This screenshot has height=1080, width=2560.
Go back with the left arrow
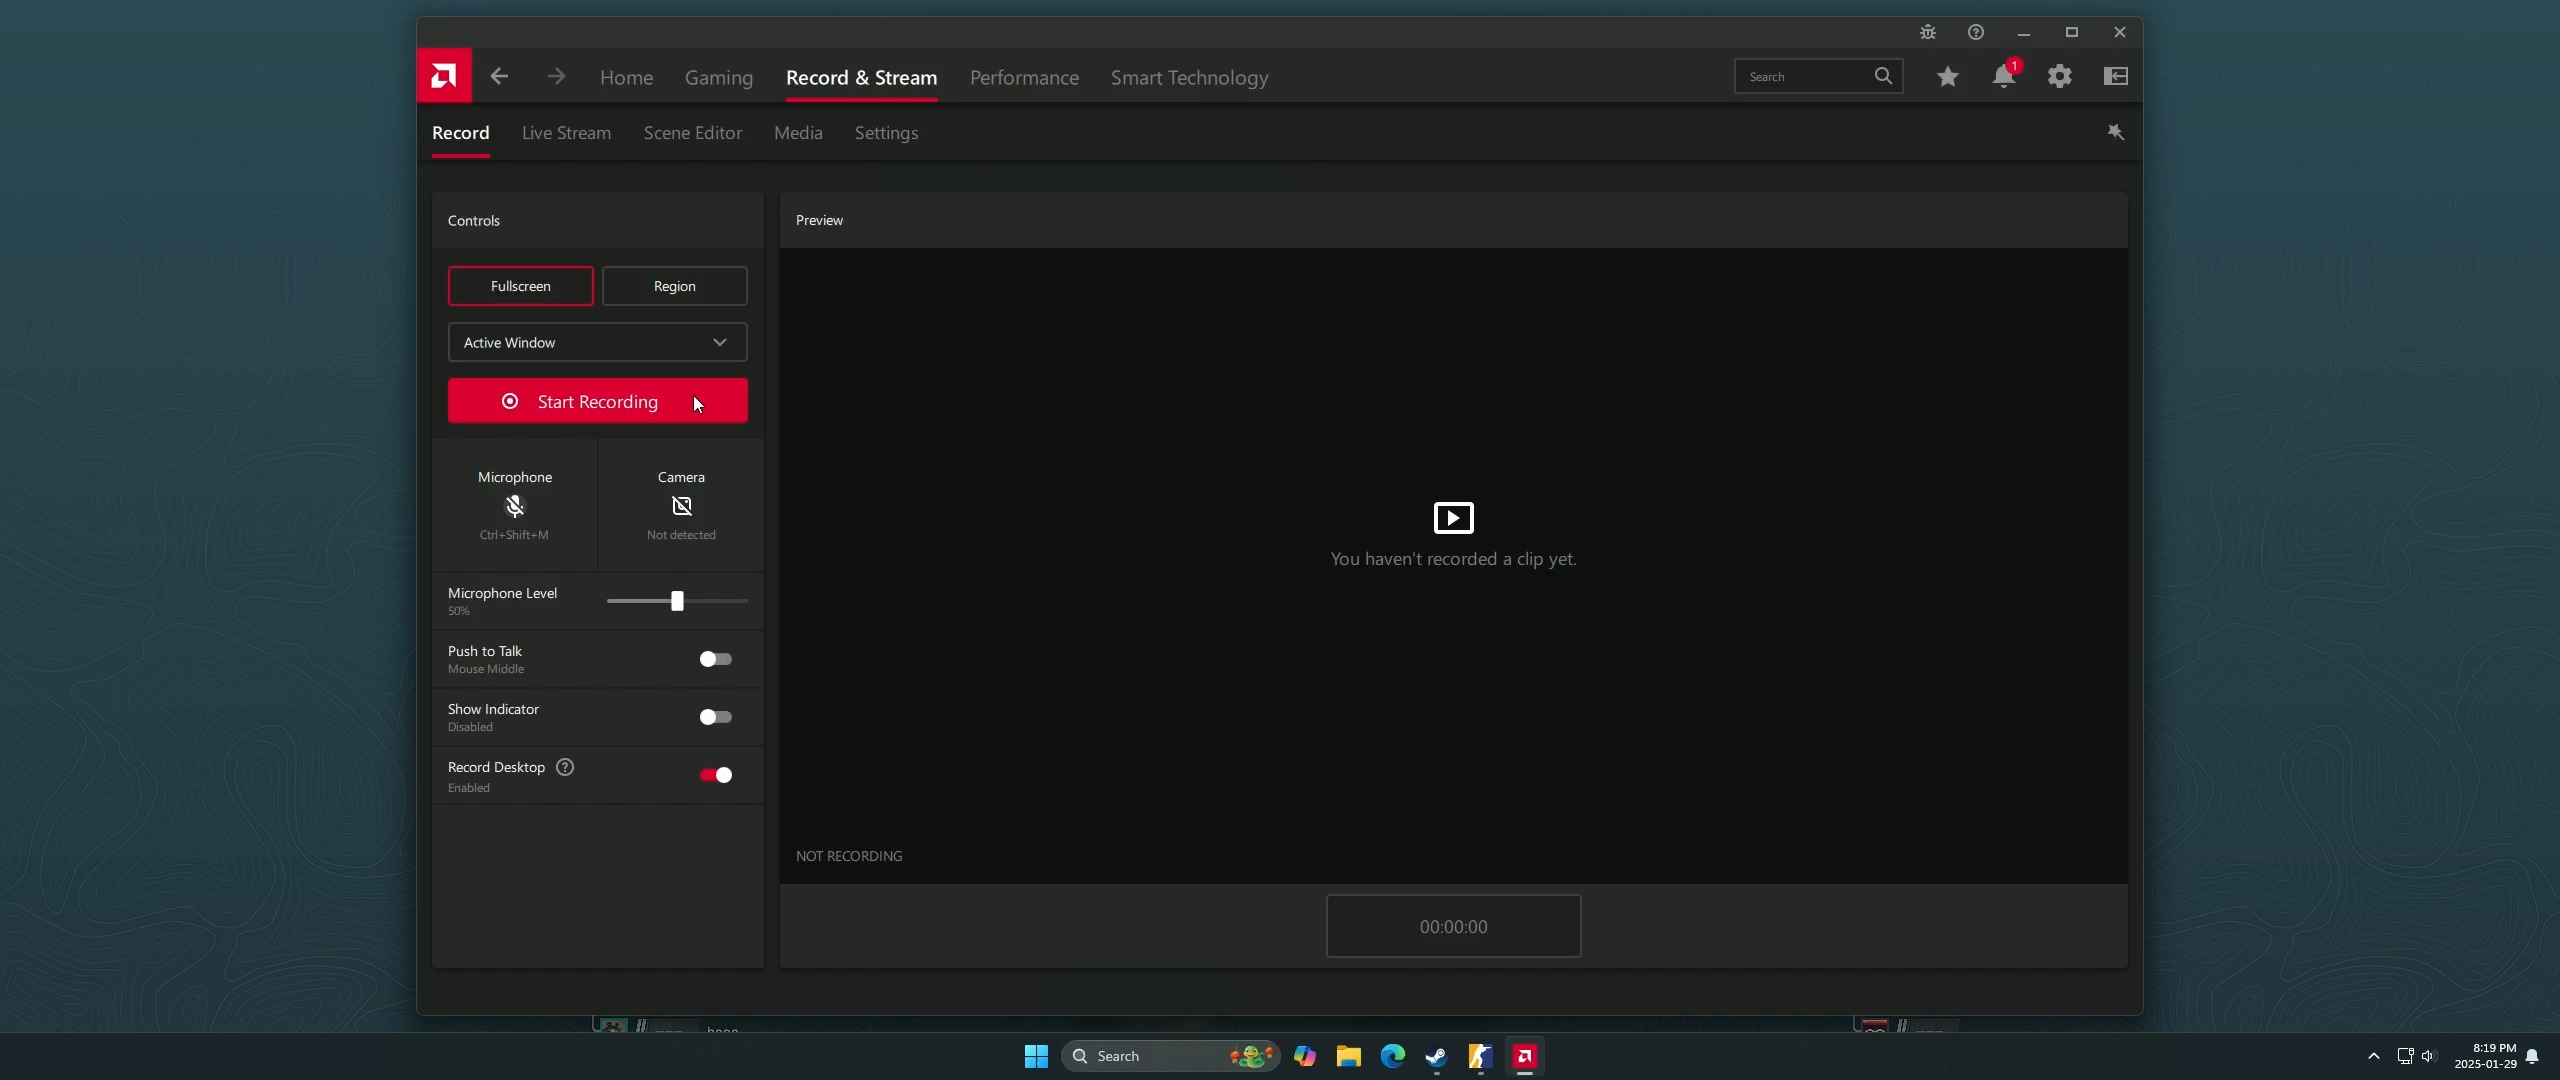pos(499,77)
